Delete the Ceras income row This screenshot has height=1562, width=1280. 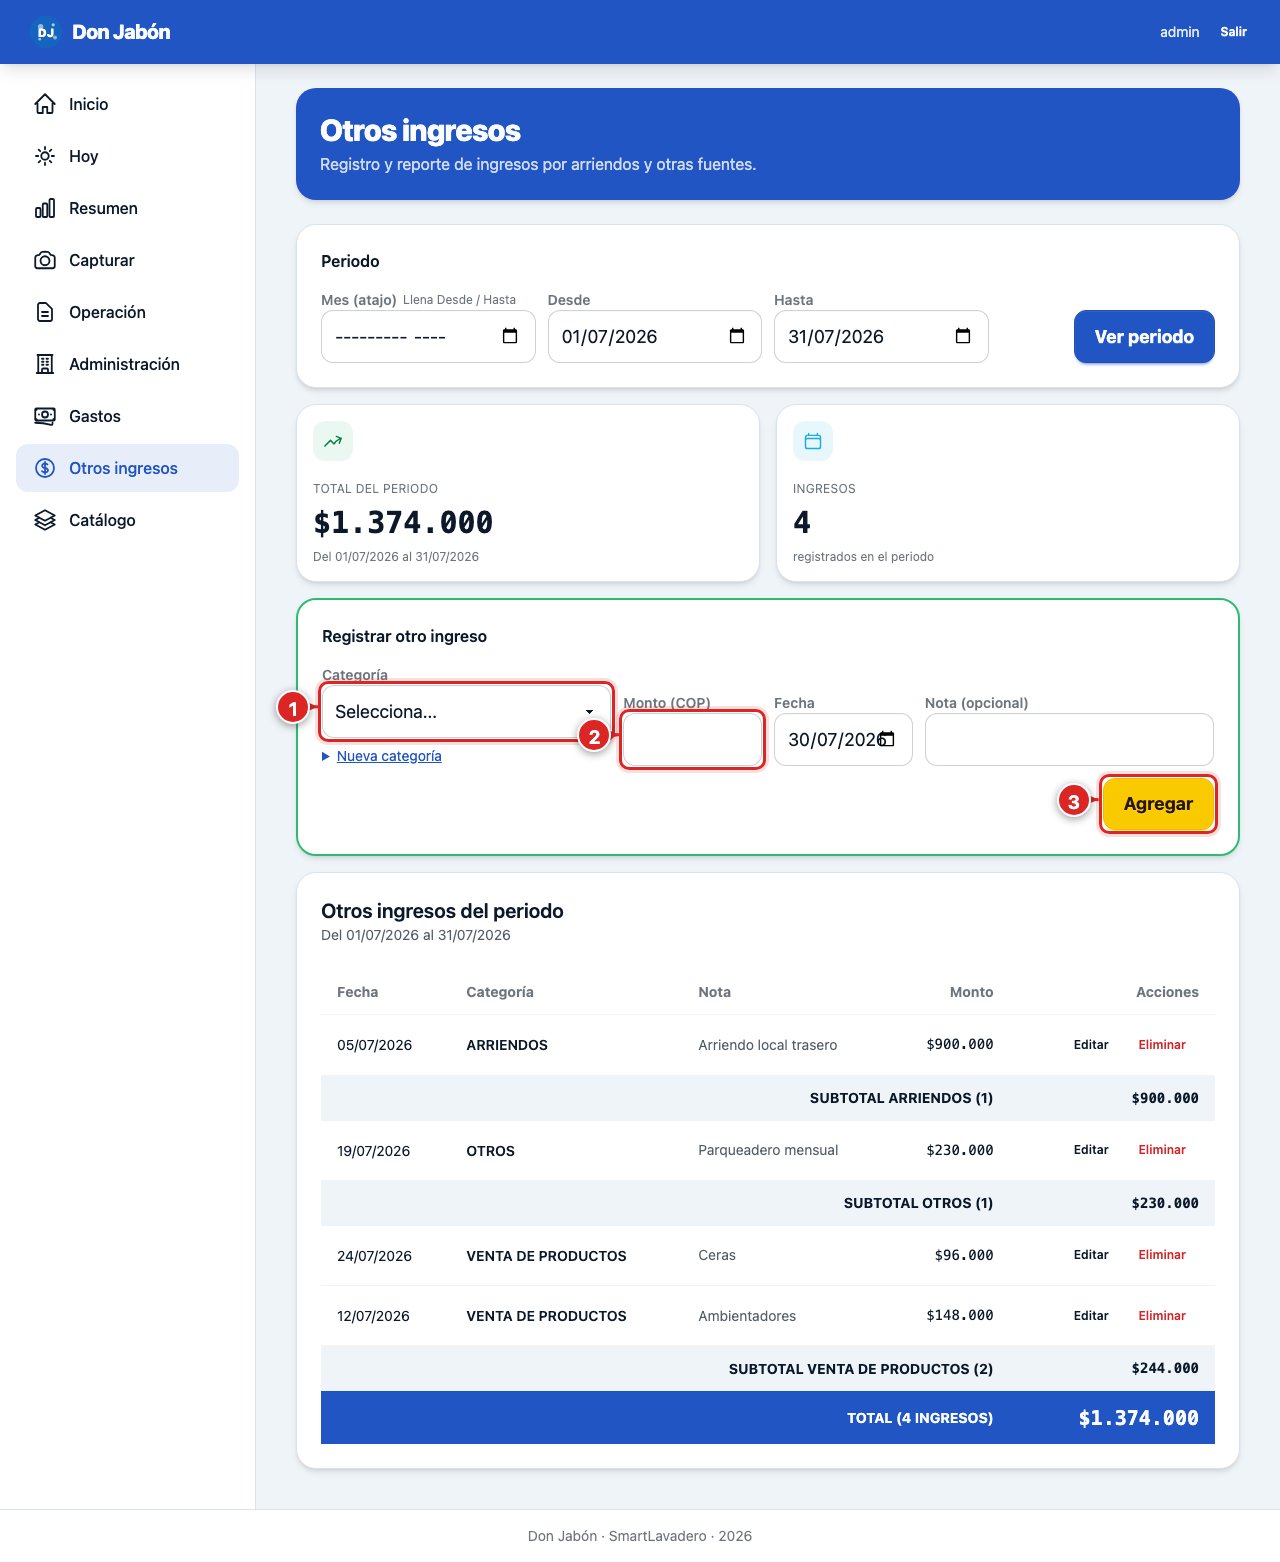[1162, 1254]
